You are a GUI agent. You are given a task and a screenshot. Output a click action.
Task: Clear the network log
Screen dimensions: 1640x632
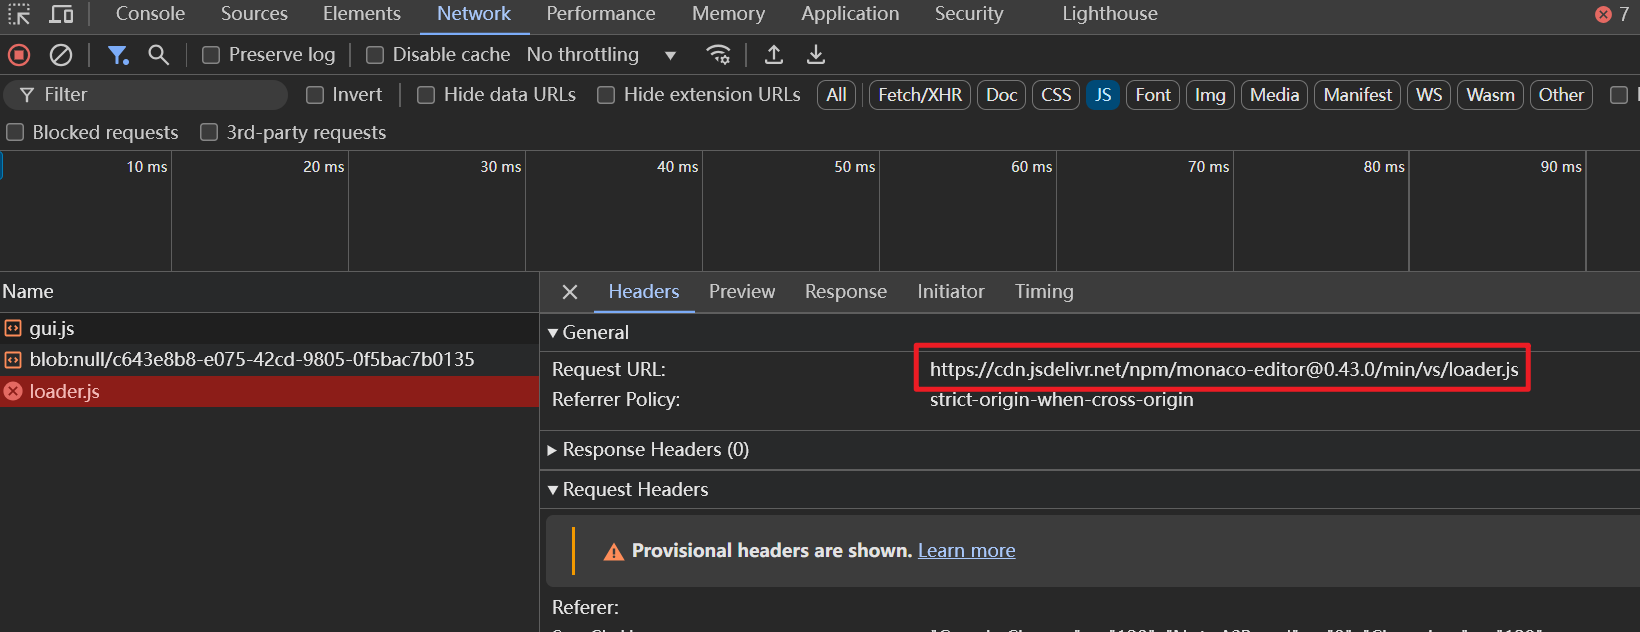[61, 55]
